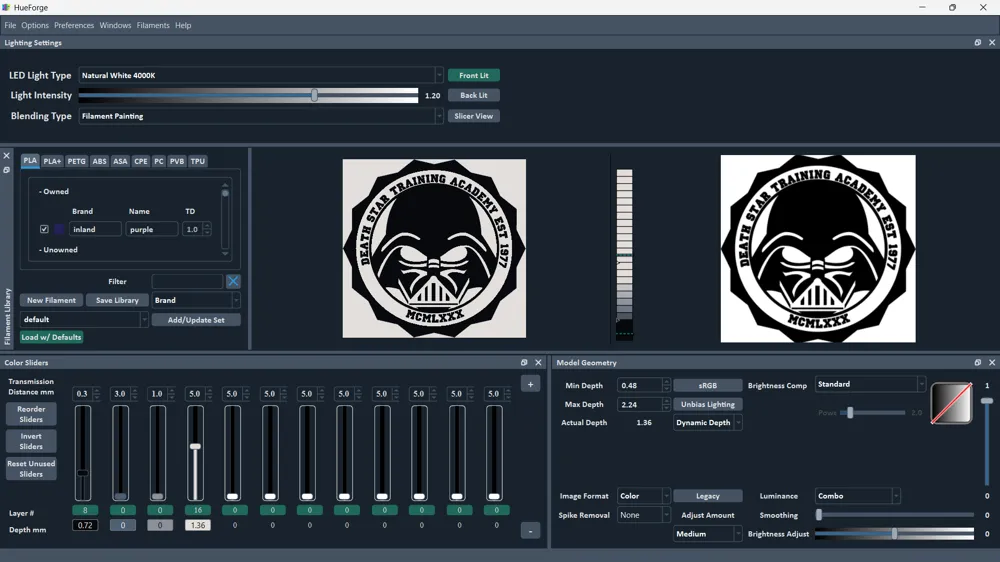Click Load w/ Defaults button
The width and height of the screenshot is (1000, 562).
(x=51, y=337)
